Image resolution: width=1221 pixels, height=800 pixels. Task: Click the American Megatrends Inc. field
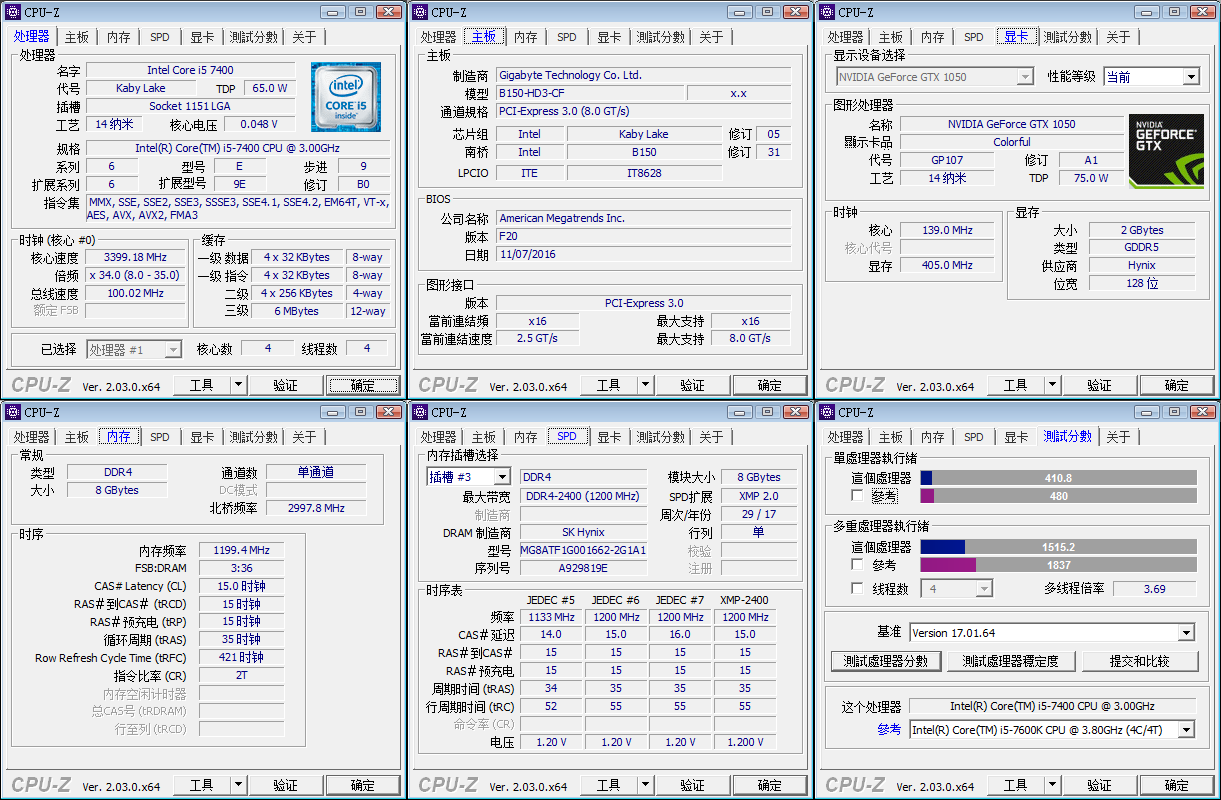(x=643, y=218)
